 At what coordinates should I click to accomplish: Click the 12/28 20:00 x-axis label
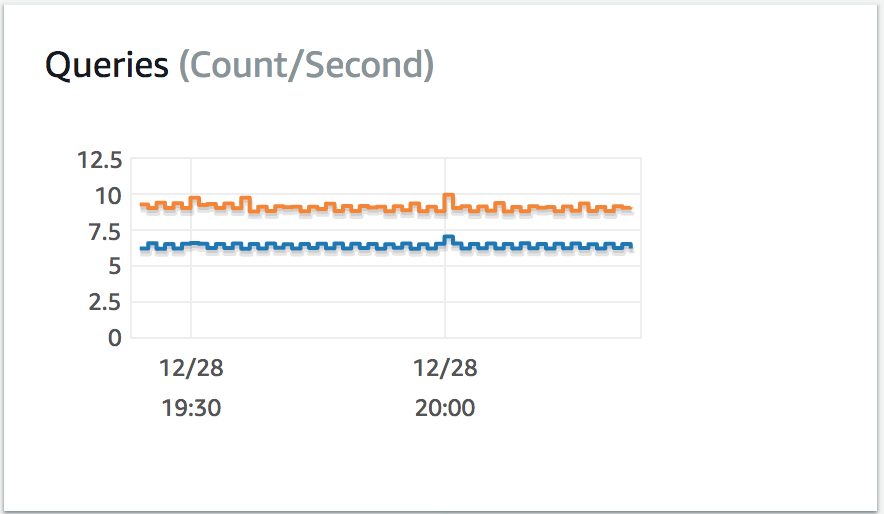tap(445, 388)
